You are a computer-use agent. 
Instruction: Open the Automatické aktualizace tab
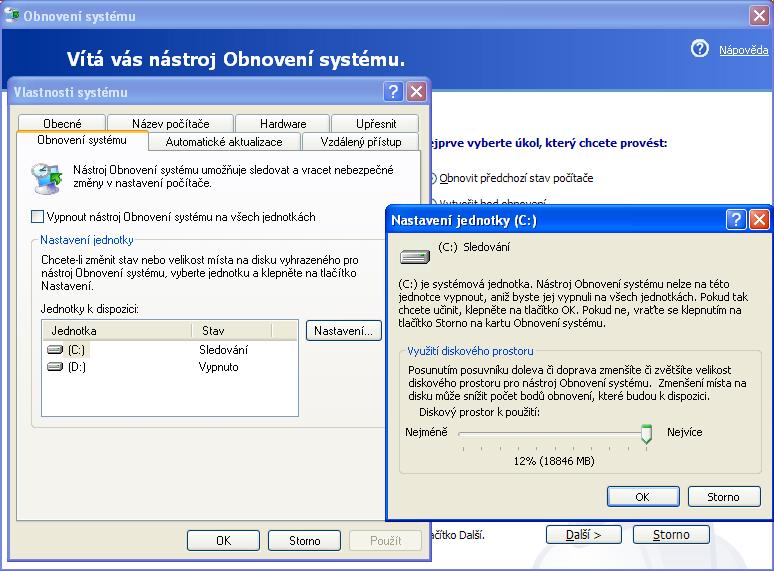(x=224, y=142)
